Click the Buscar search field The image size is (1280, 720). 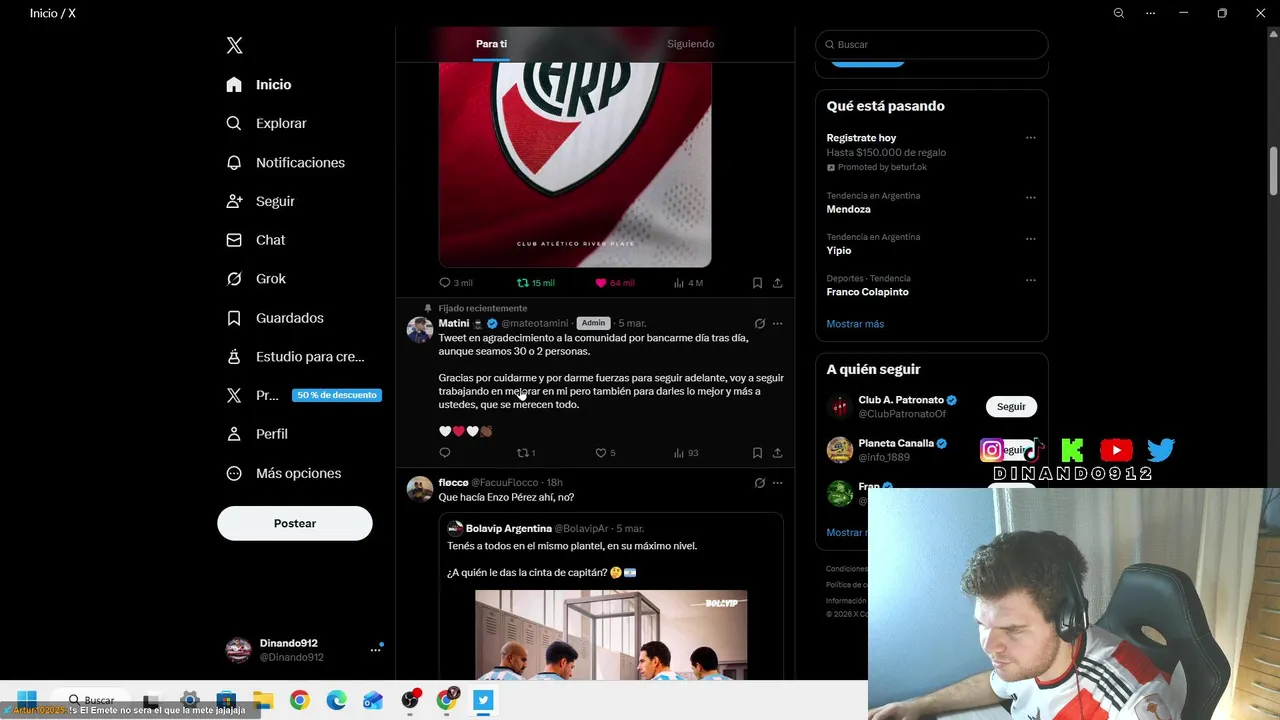(x=931, y=44)
